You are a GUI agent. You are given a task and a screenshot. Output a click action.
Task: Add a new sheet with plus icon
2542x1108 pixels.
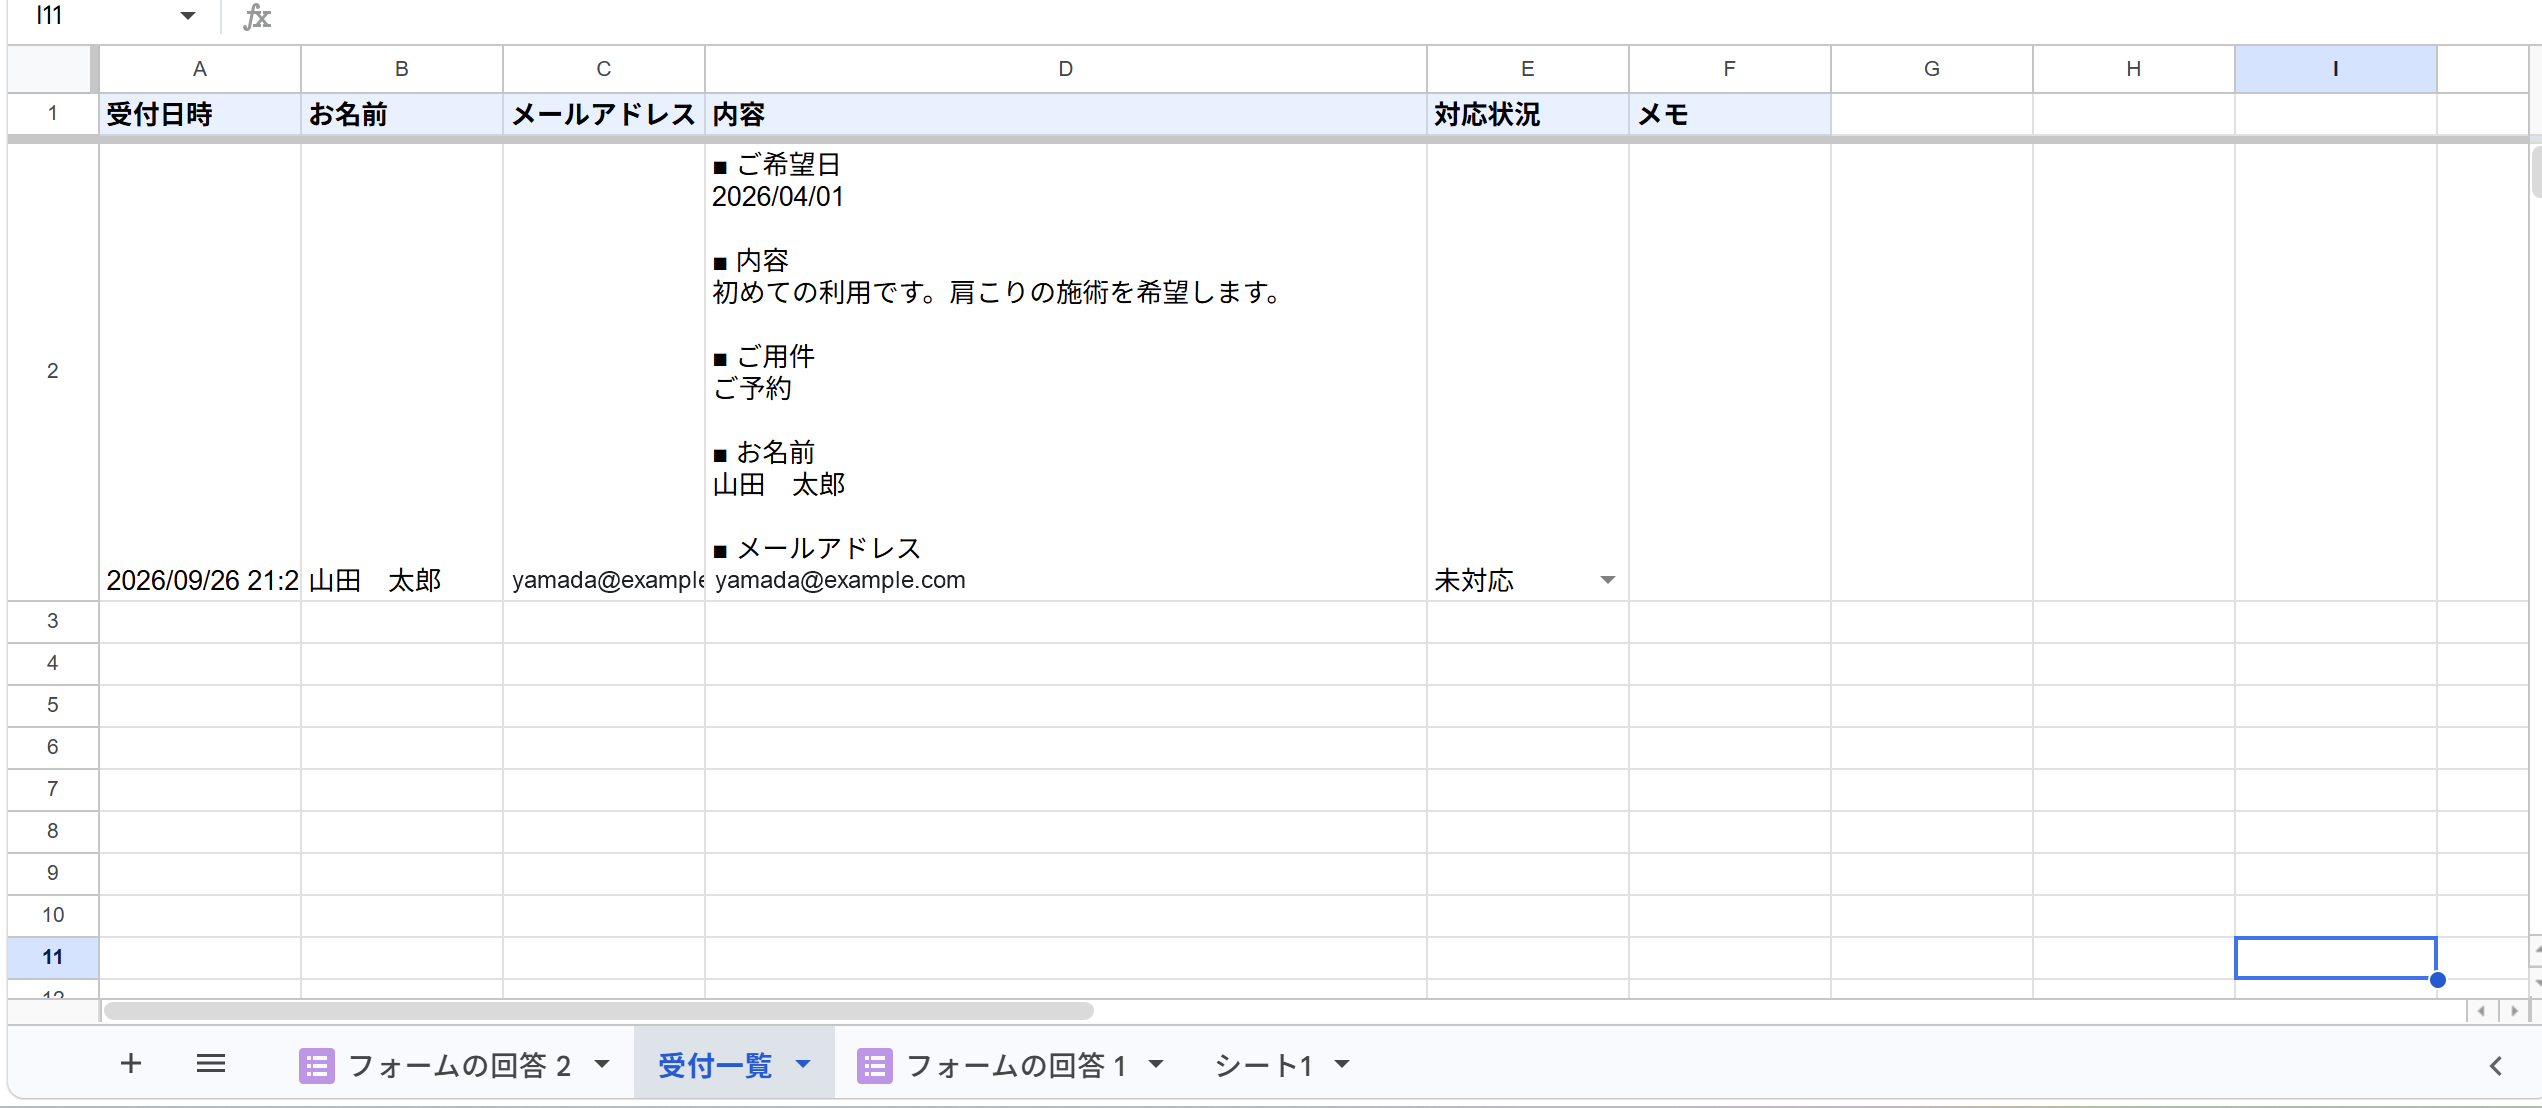click(x=131, y=1064)
